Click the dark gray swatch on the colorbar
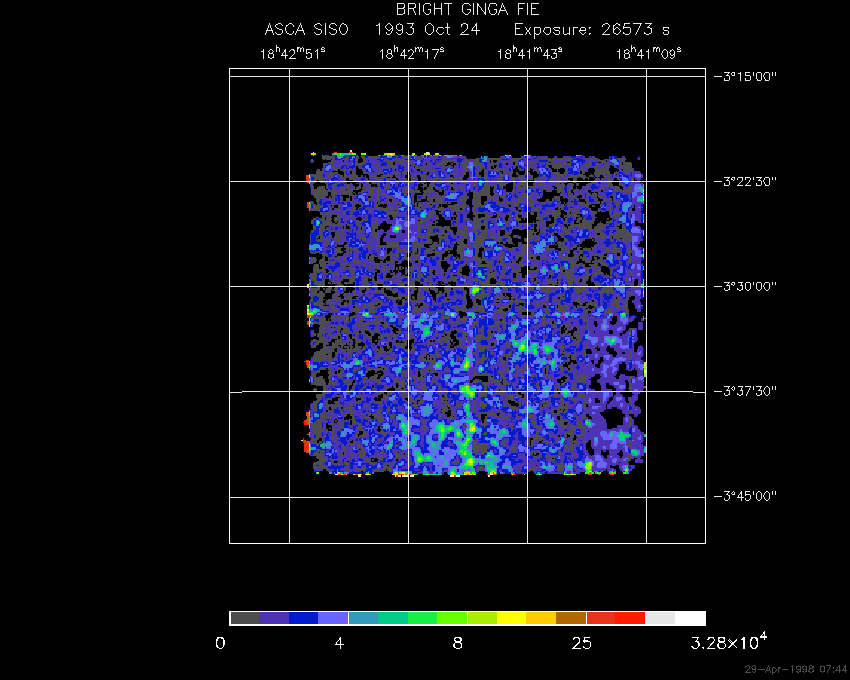 (244, 618)
